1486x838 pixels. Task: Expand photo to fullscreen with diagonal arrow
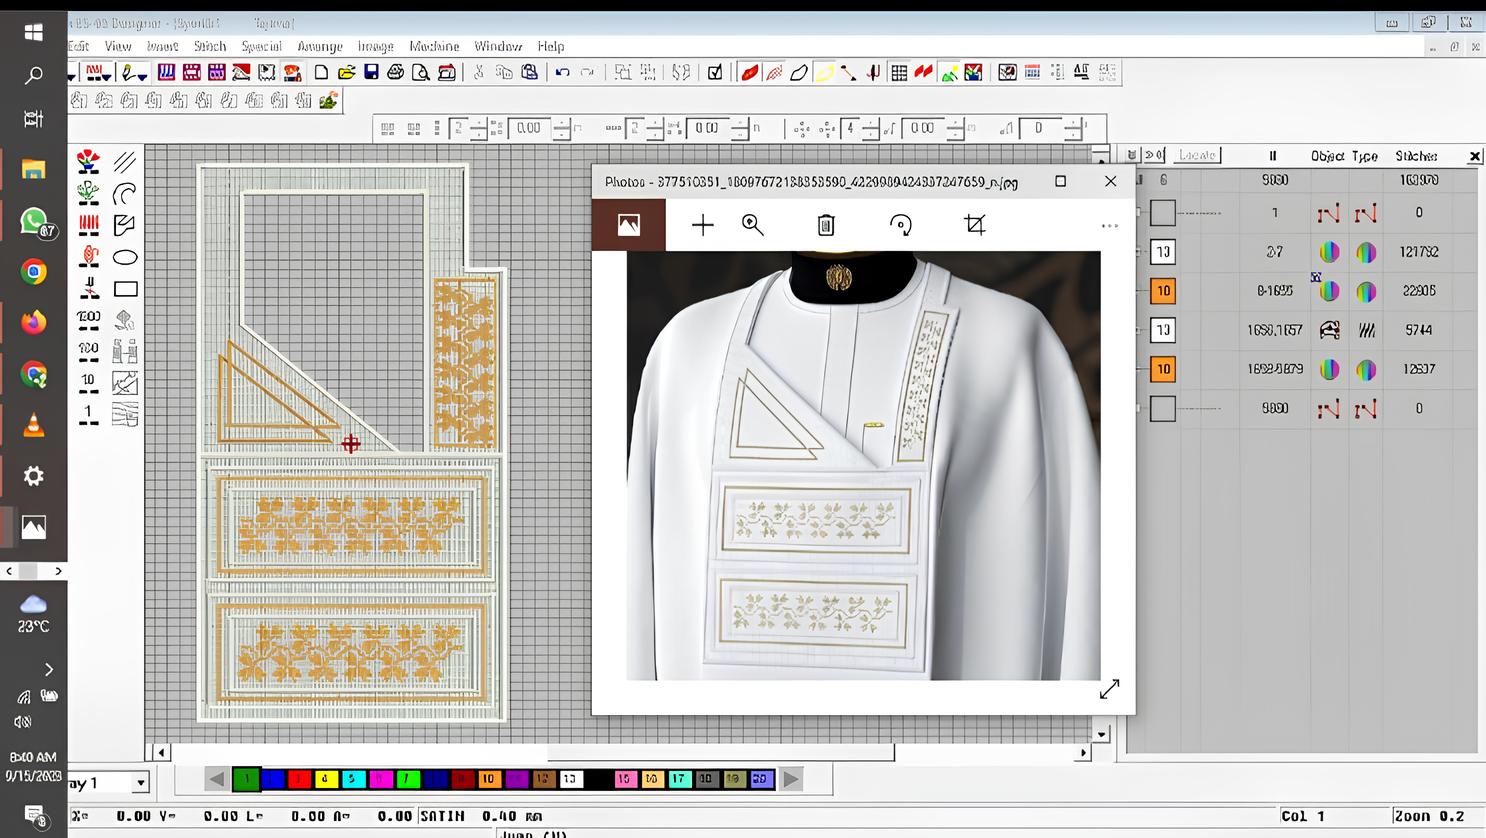click(1109, 690)
